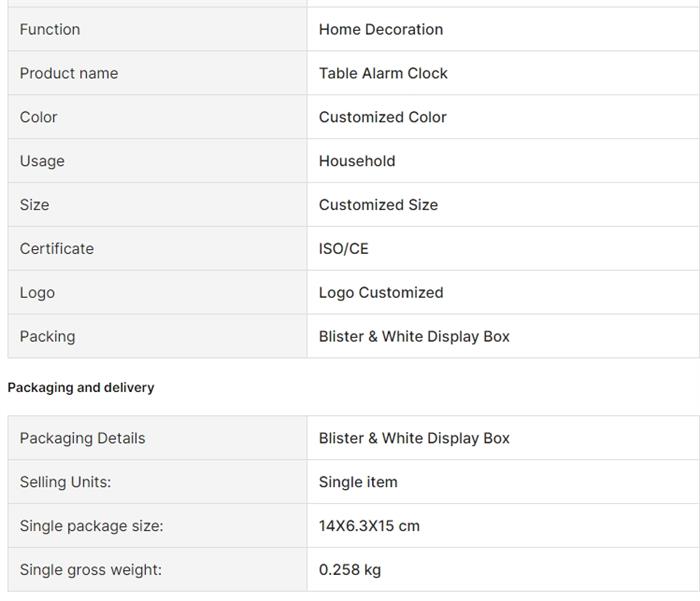Click the 'Logo Customized' value text

381,293
